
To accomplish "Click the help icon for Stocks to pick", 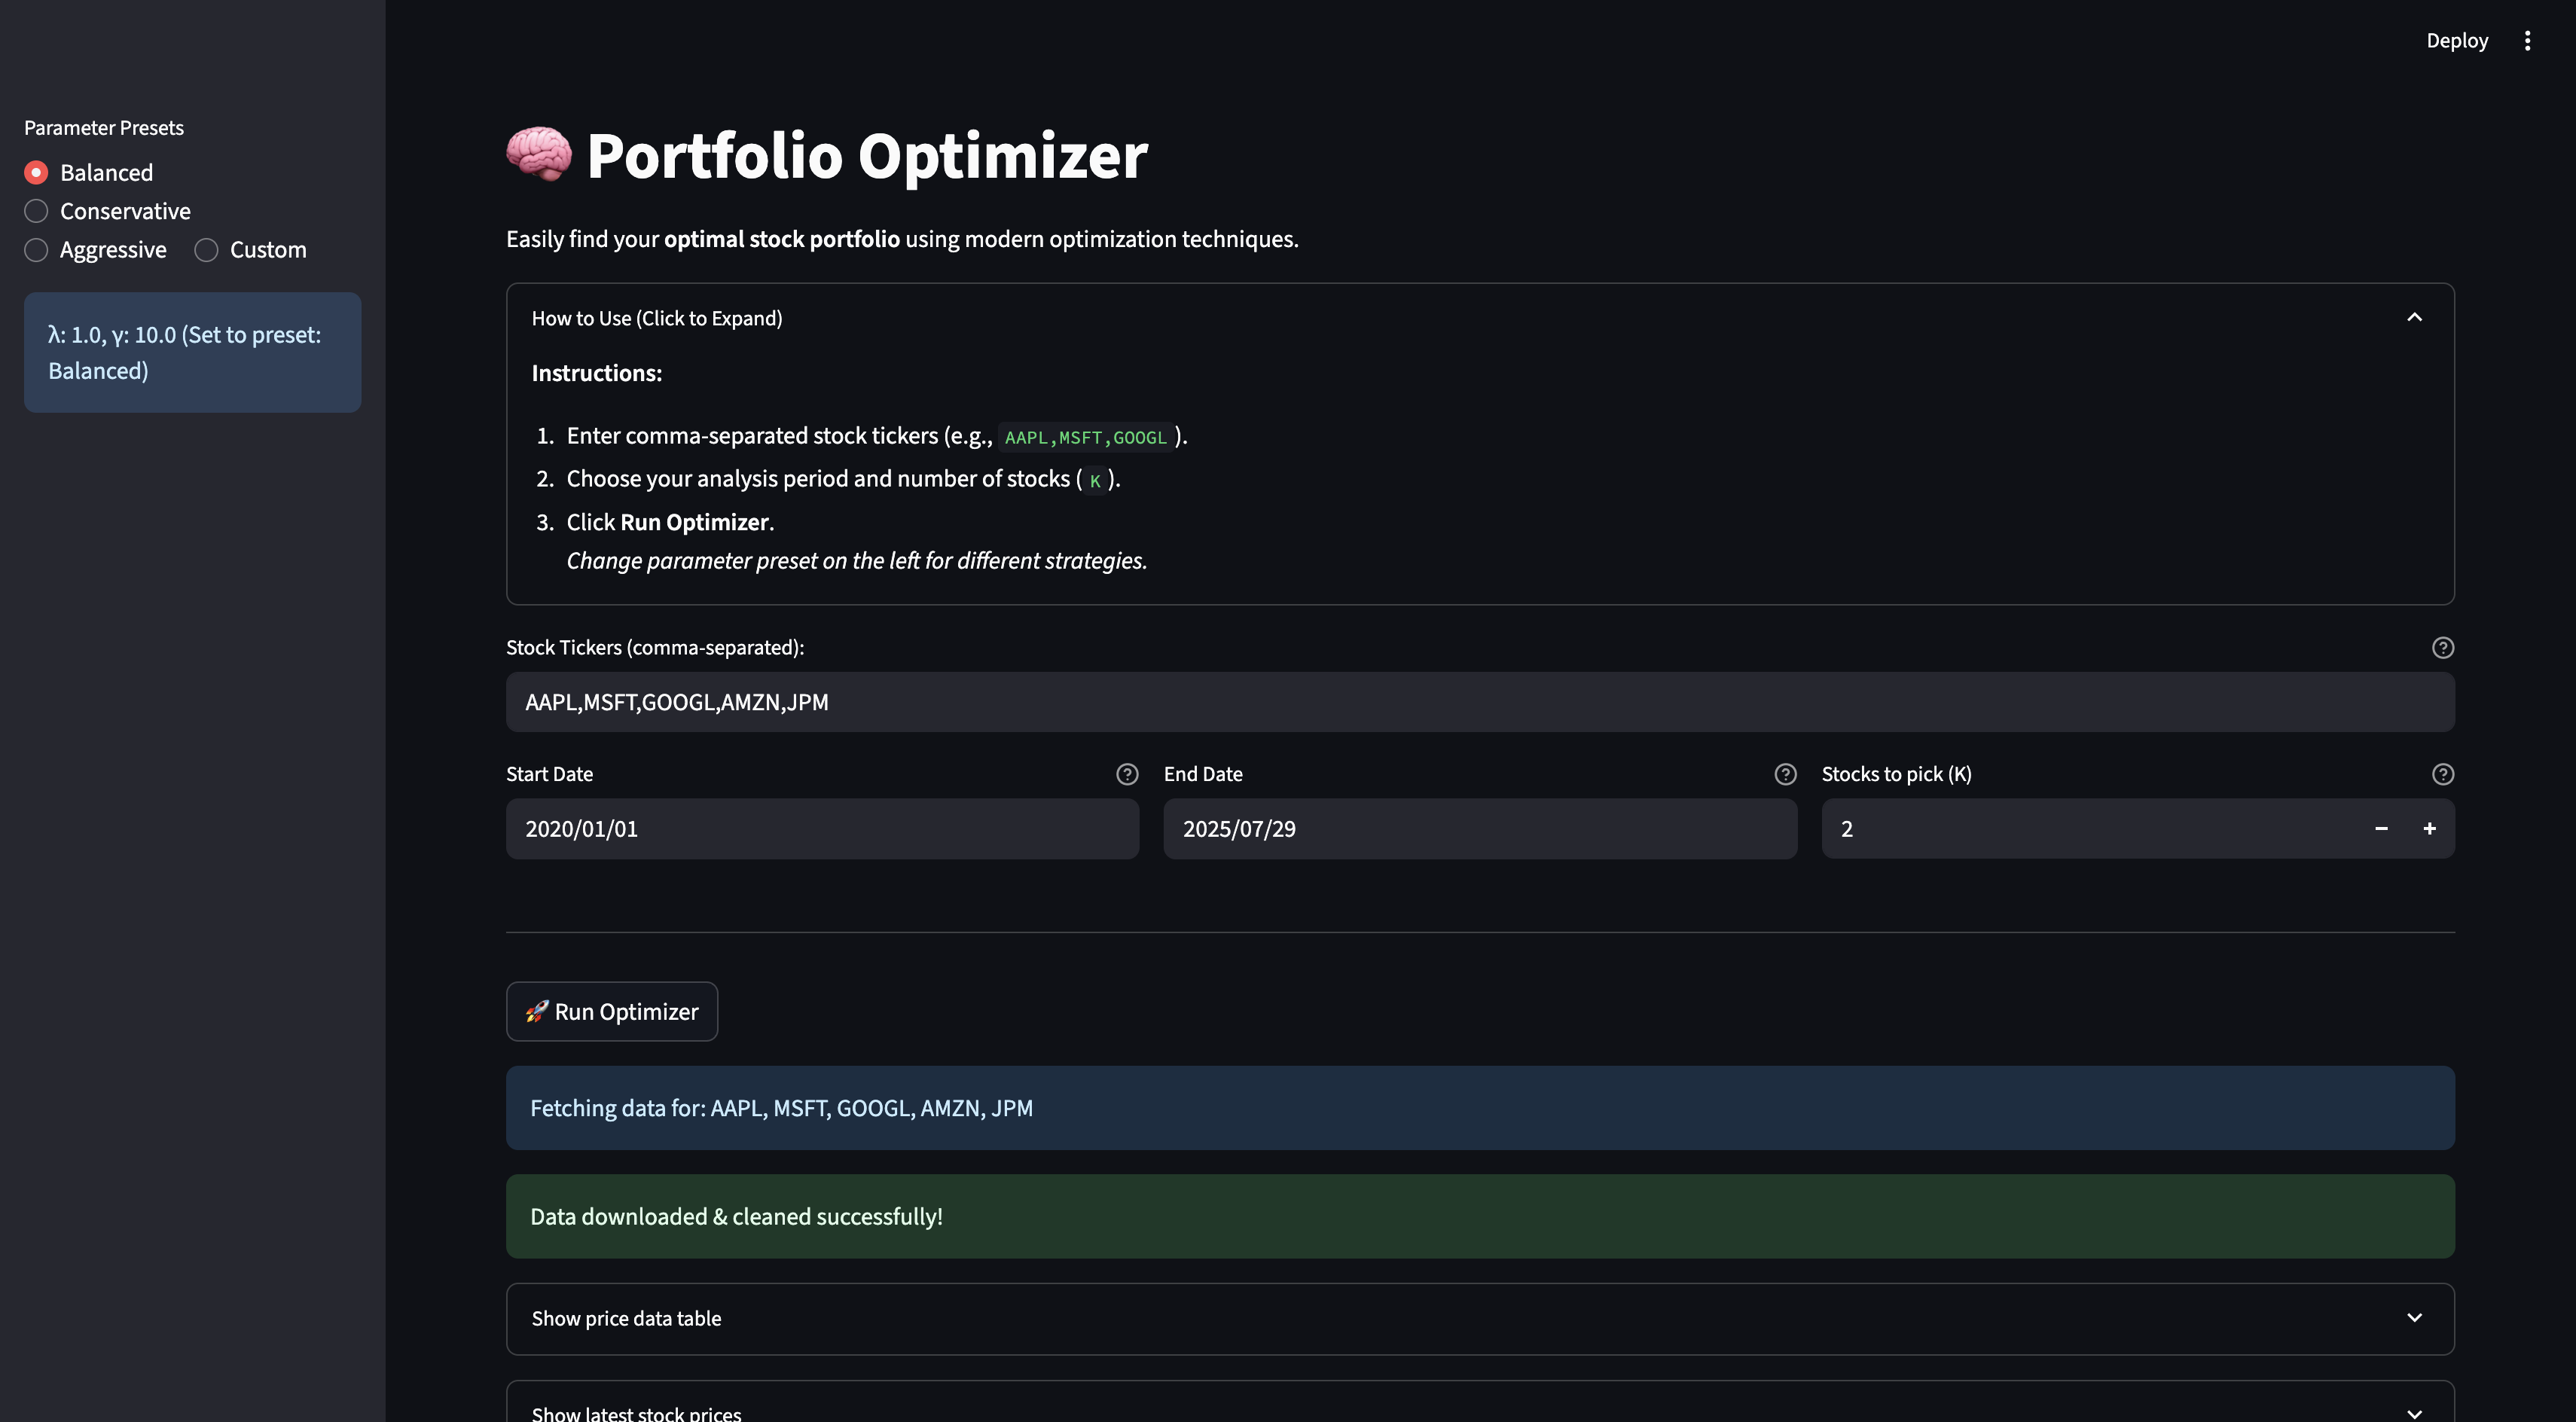I will [x=2443, y=774].
